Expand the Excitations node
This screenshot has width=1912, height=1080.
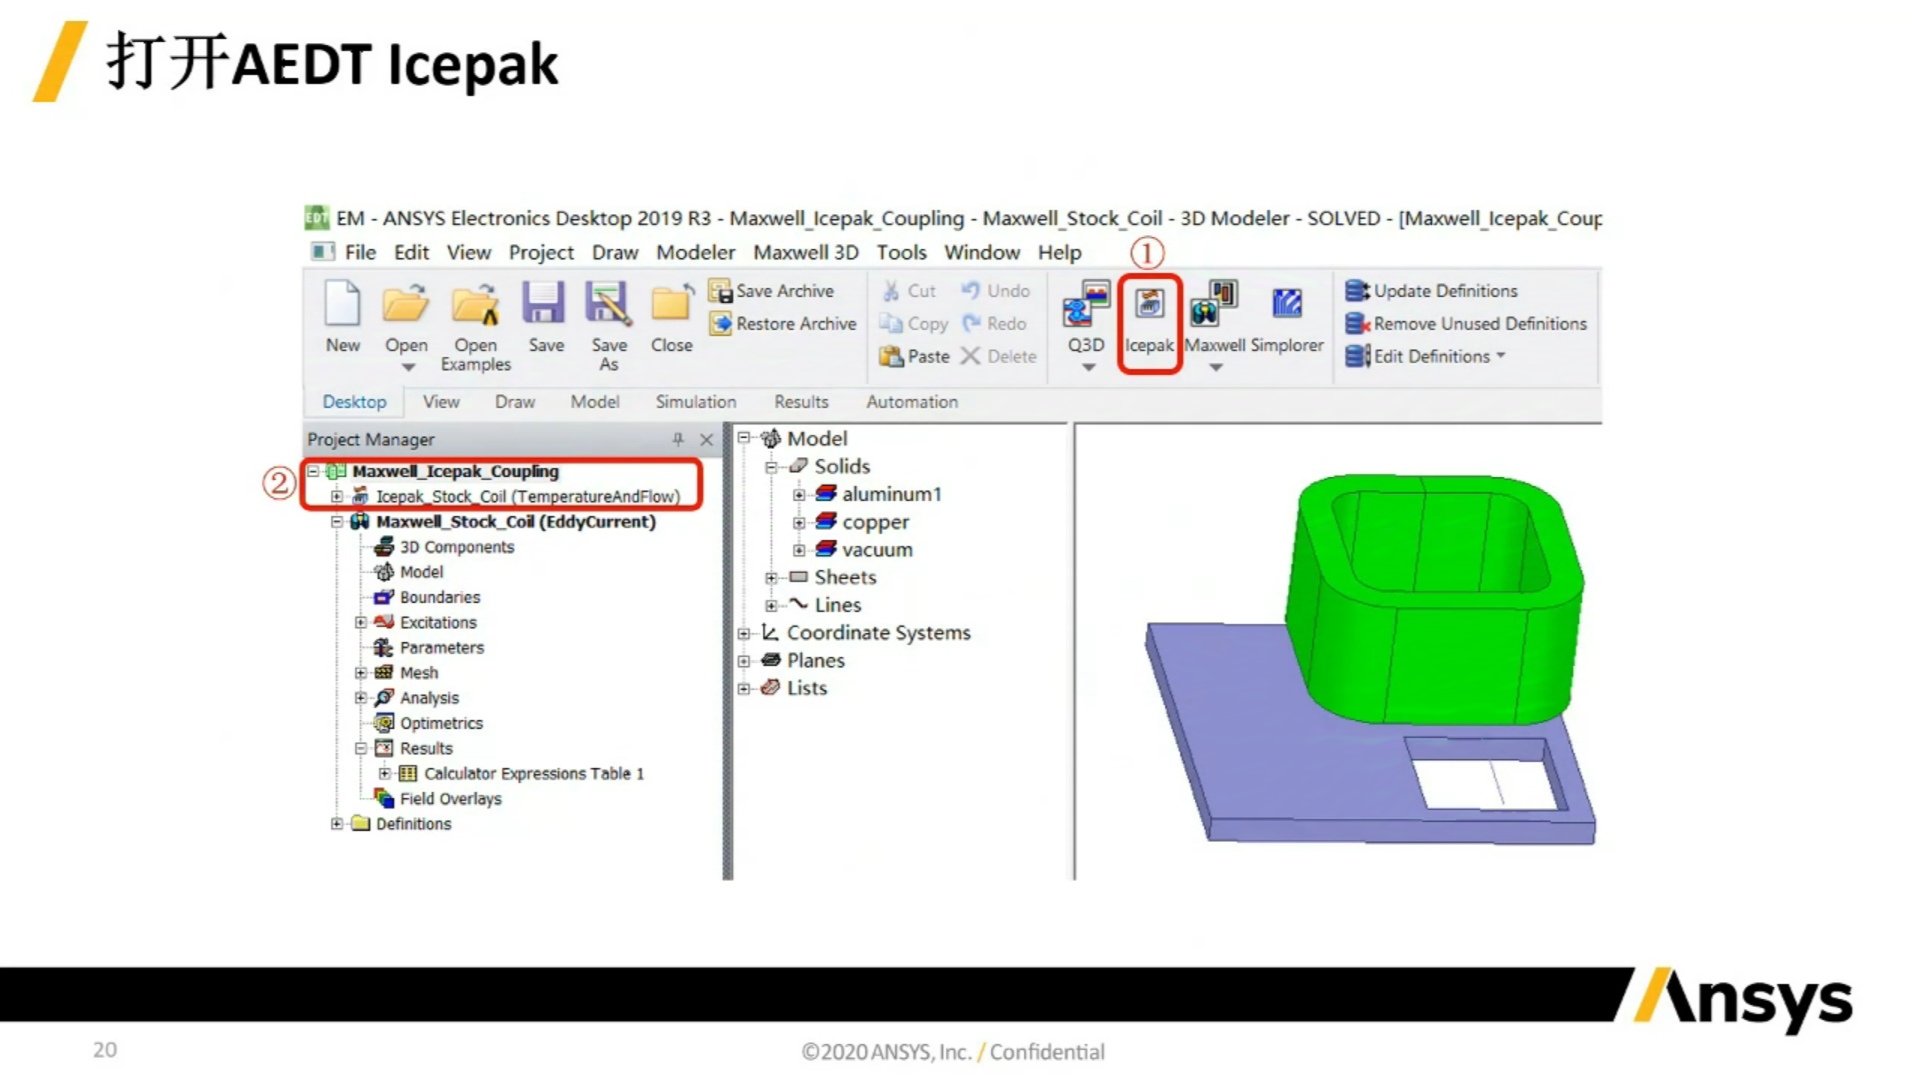pos(361,622)
